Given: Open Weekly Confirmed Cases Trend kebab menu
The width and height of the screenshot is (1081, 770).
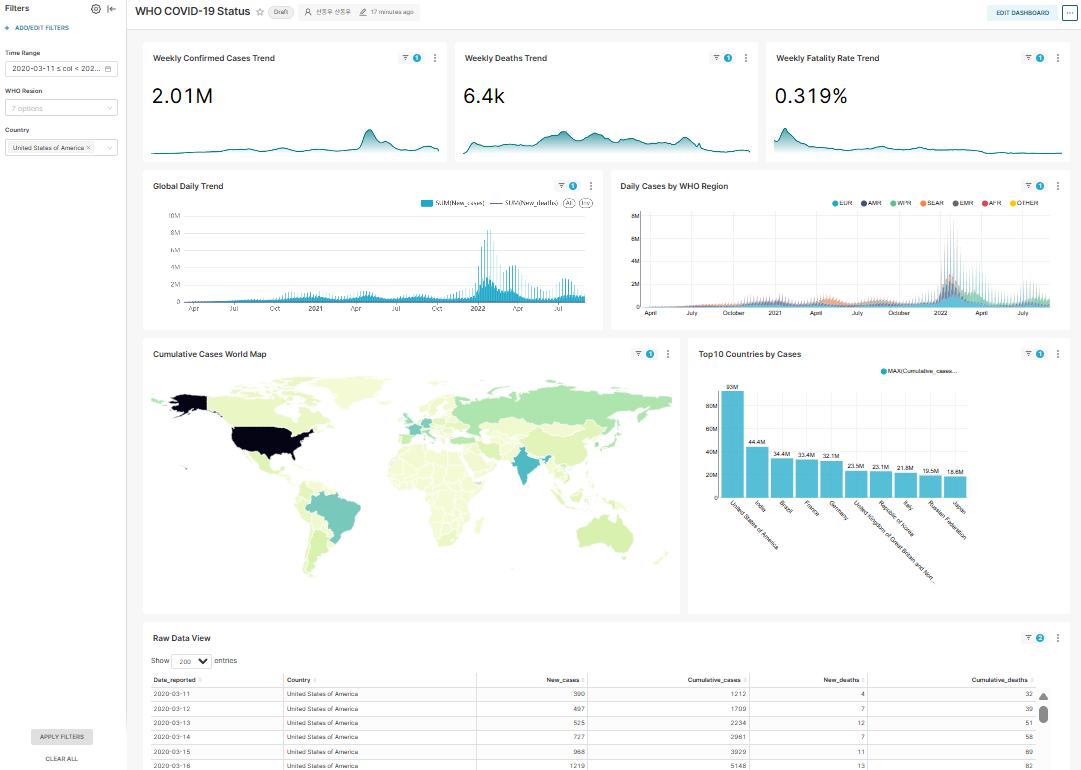Looking at the screenshot, I should tap(435, 58).
